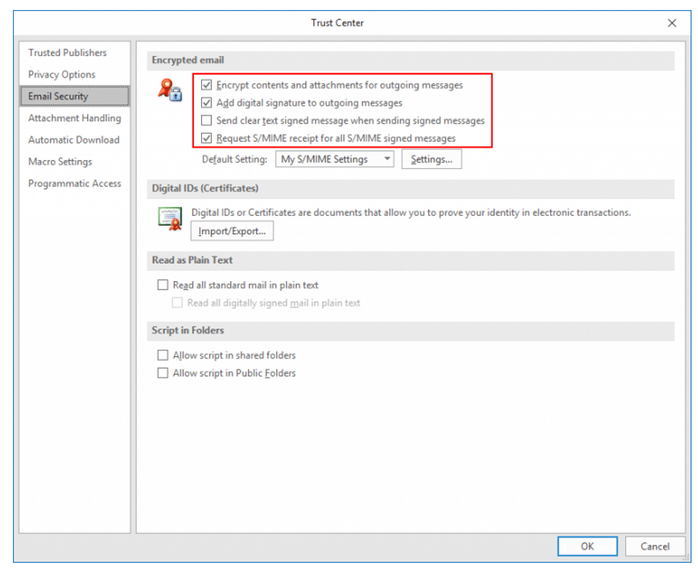
Task: Select the Email Security section
Action: pyautogui.click(x=75, y=96)
